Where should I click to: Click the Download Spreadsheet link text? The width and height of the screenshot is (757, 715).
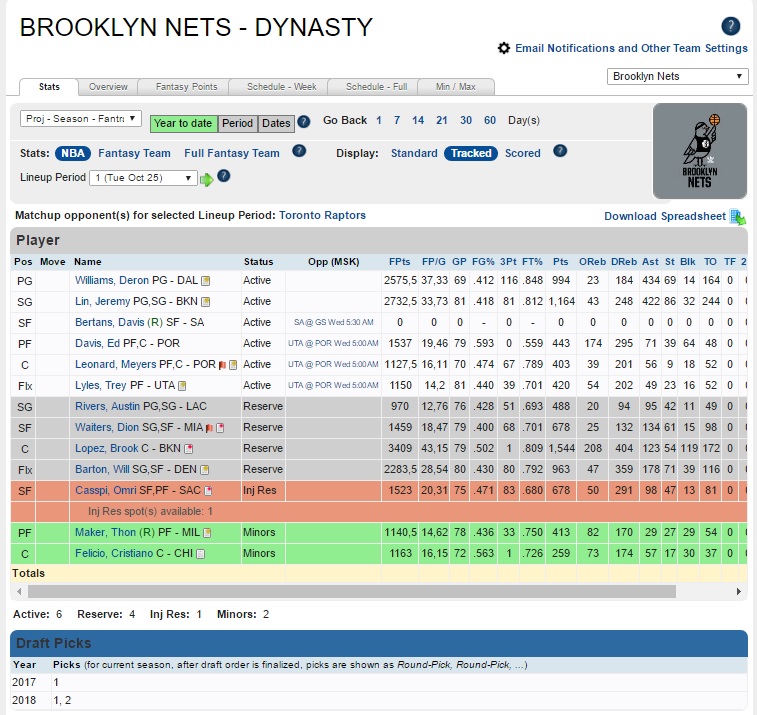665,216
